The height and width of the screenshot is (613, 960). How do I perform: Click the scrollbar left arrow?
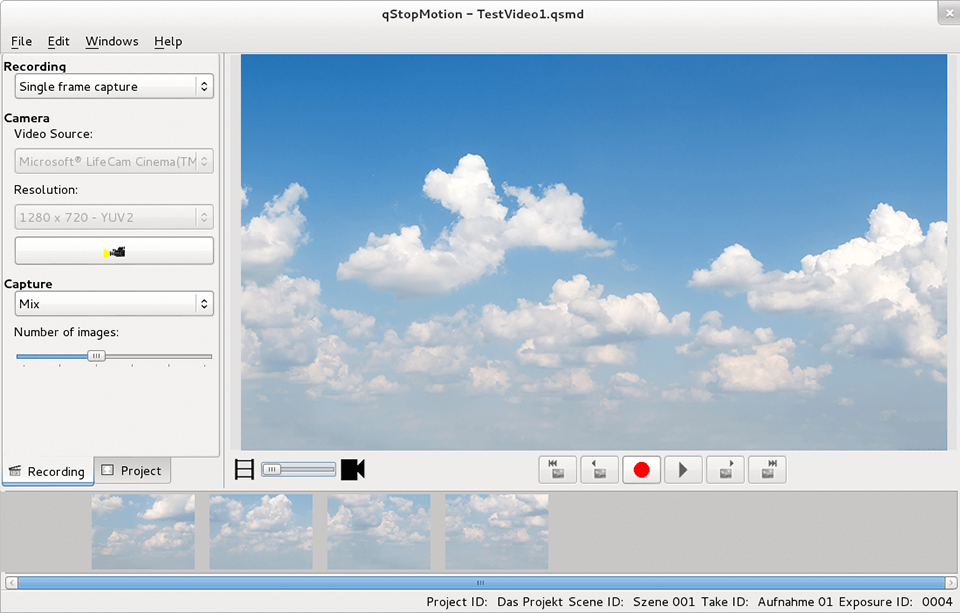tap(11, 582)
